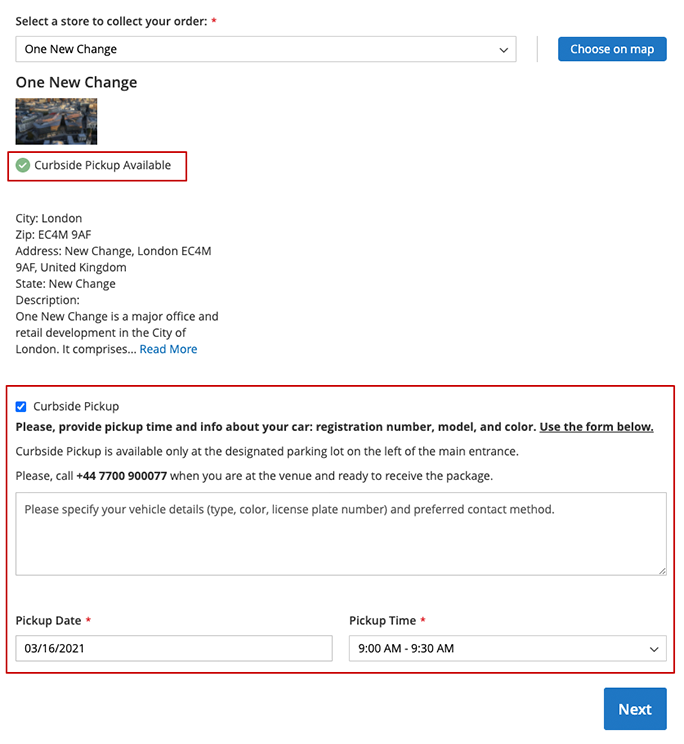This screenshot has width=684, height=744.
Task: Click the resize handle of the vehicle details textarea
Action: point(661,570)
